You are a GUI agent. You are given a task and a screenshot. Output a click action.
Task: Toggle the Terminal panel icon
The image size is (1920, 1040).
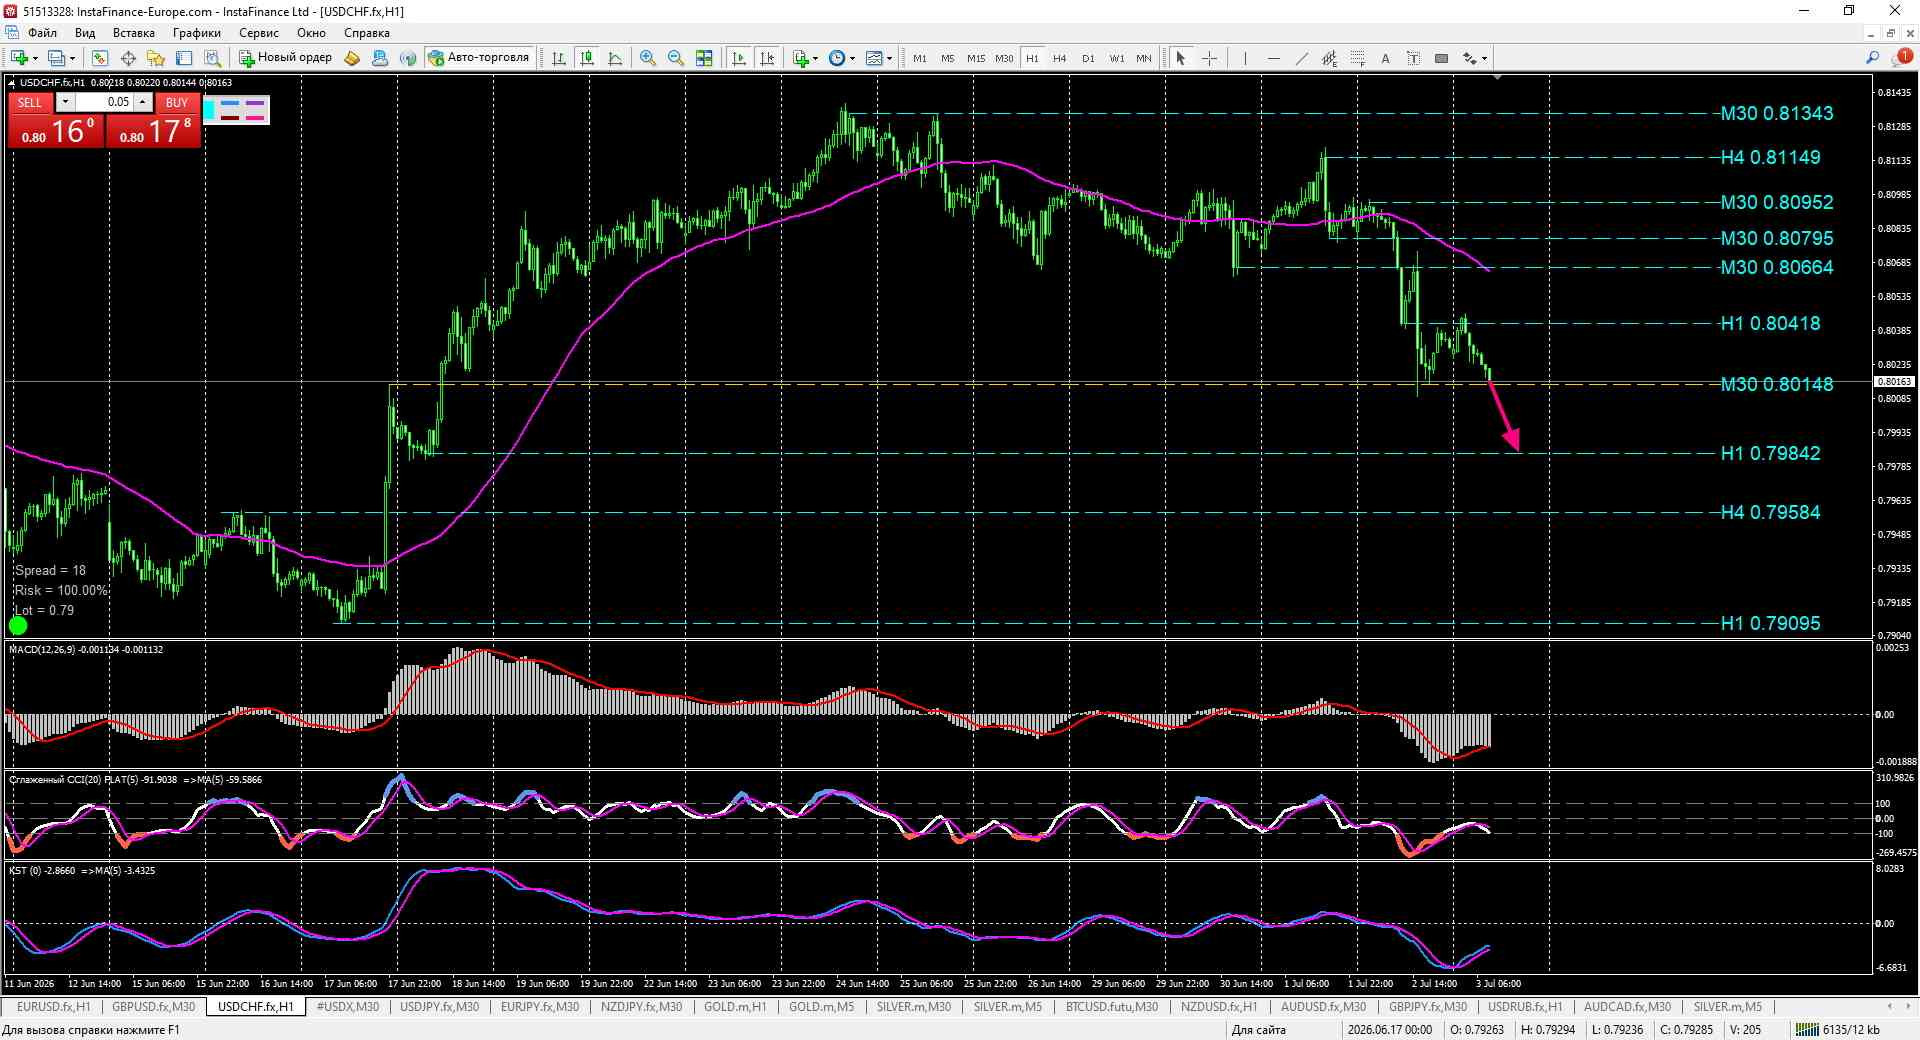(184, 58)
